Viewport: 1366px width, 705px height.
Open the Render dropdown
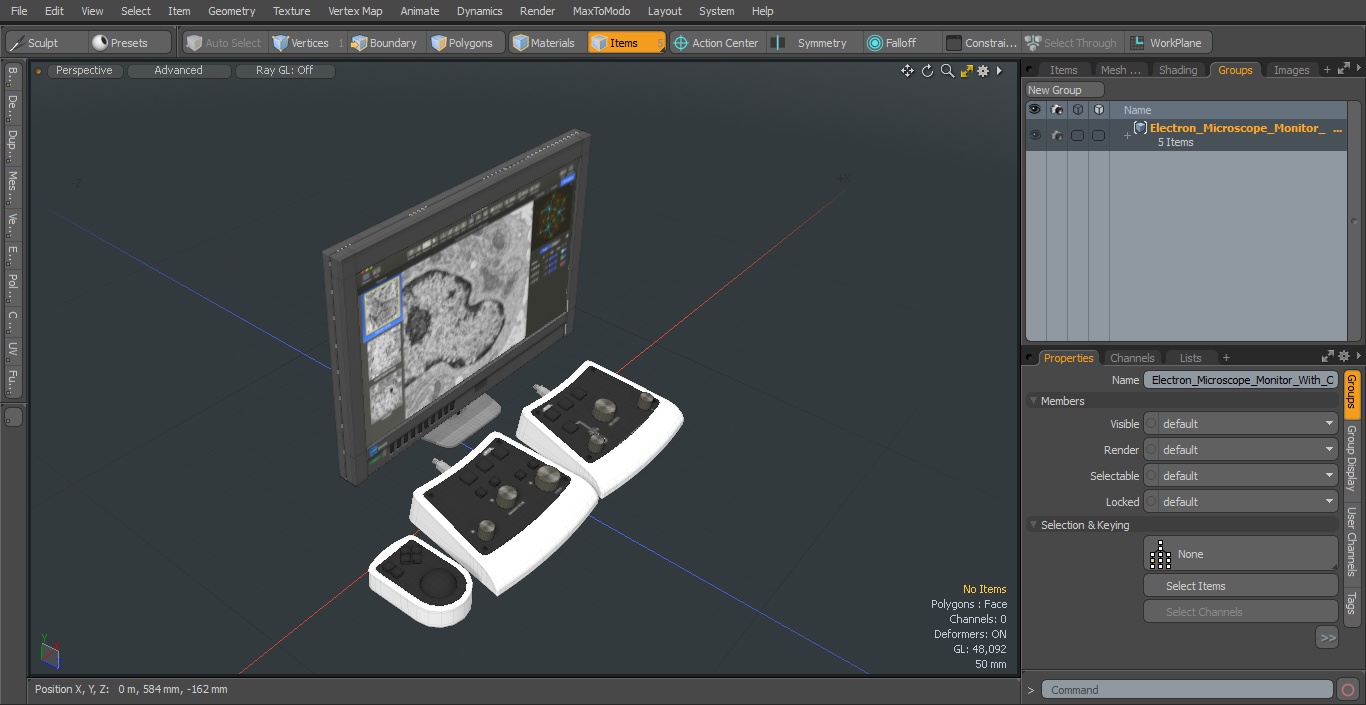point(1248,450)
